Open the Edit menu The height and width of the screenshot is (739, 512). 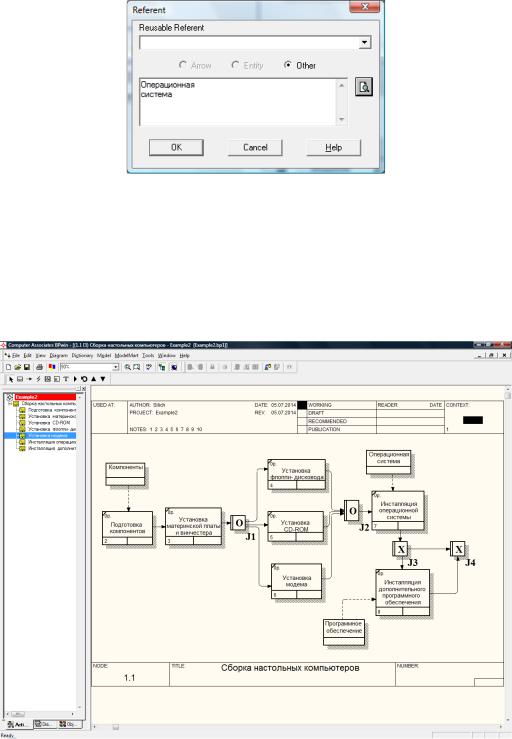(x=27, y=355)
